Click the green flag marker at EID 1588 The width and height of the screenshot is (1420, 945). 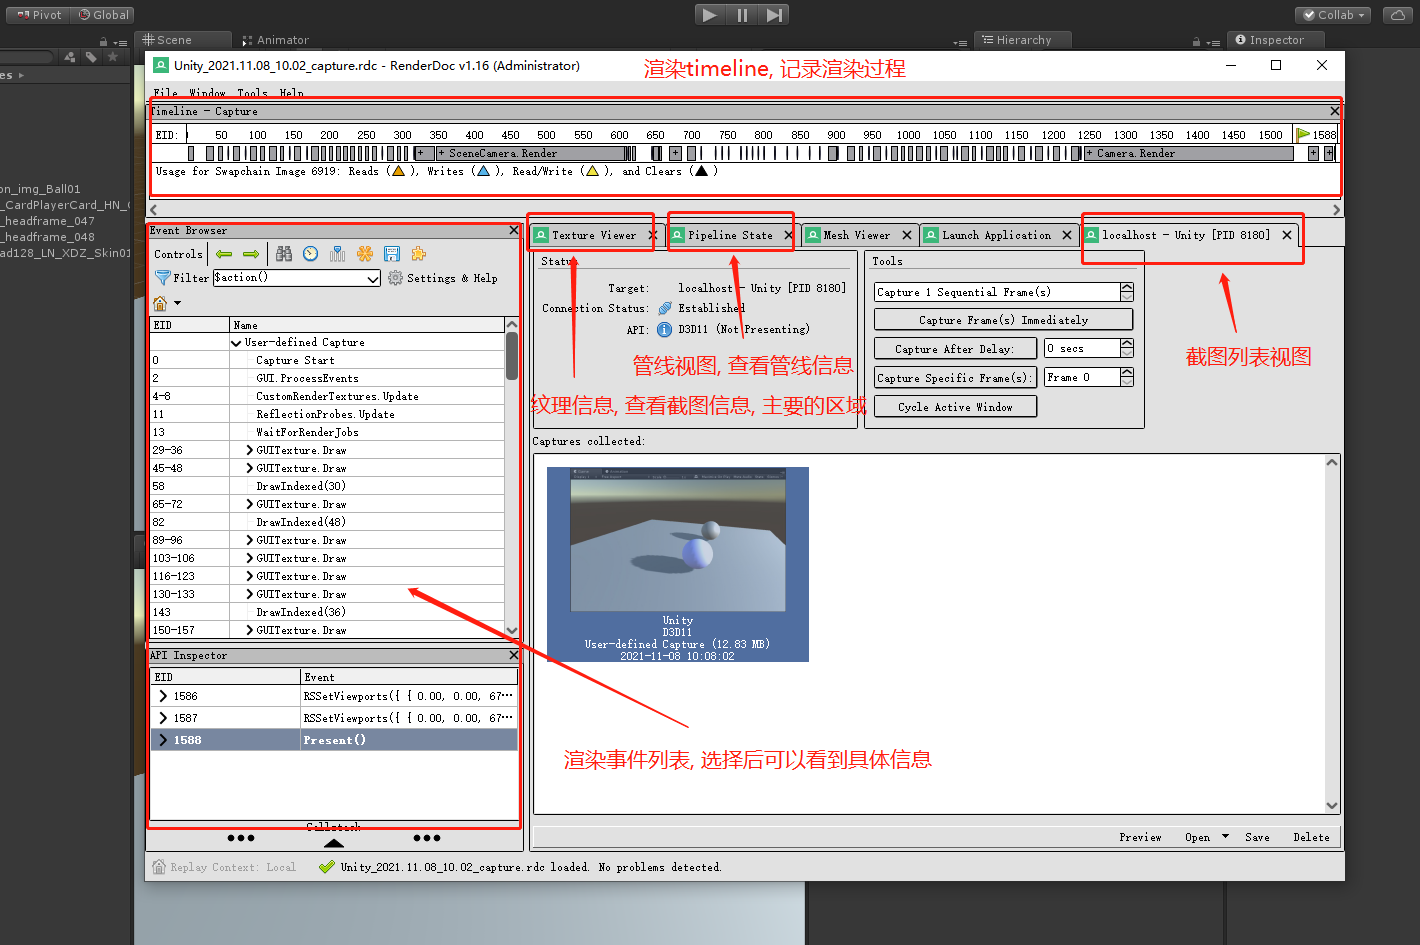pos(1302,134)
